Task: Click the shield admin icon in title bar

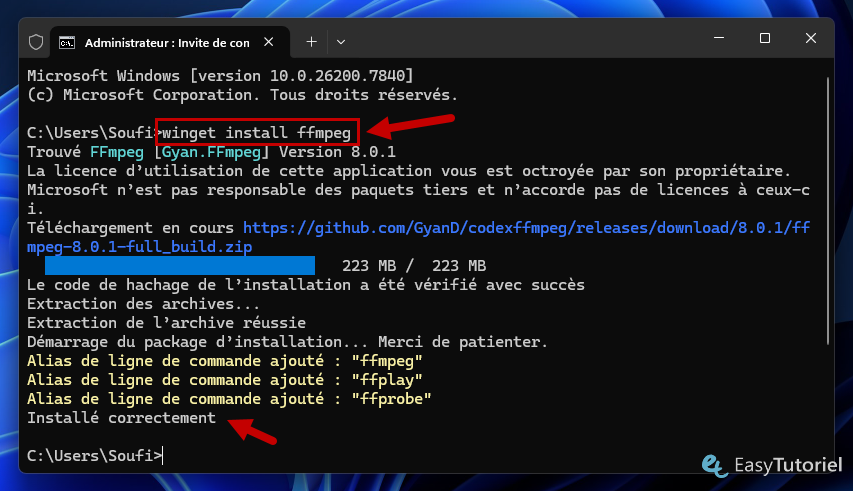Action: coord(36,42)
